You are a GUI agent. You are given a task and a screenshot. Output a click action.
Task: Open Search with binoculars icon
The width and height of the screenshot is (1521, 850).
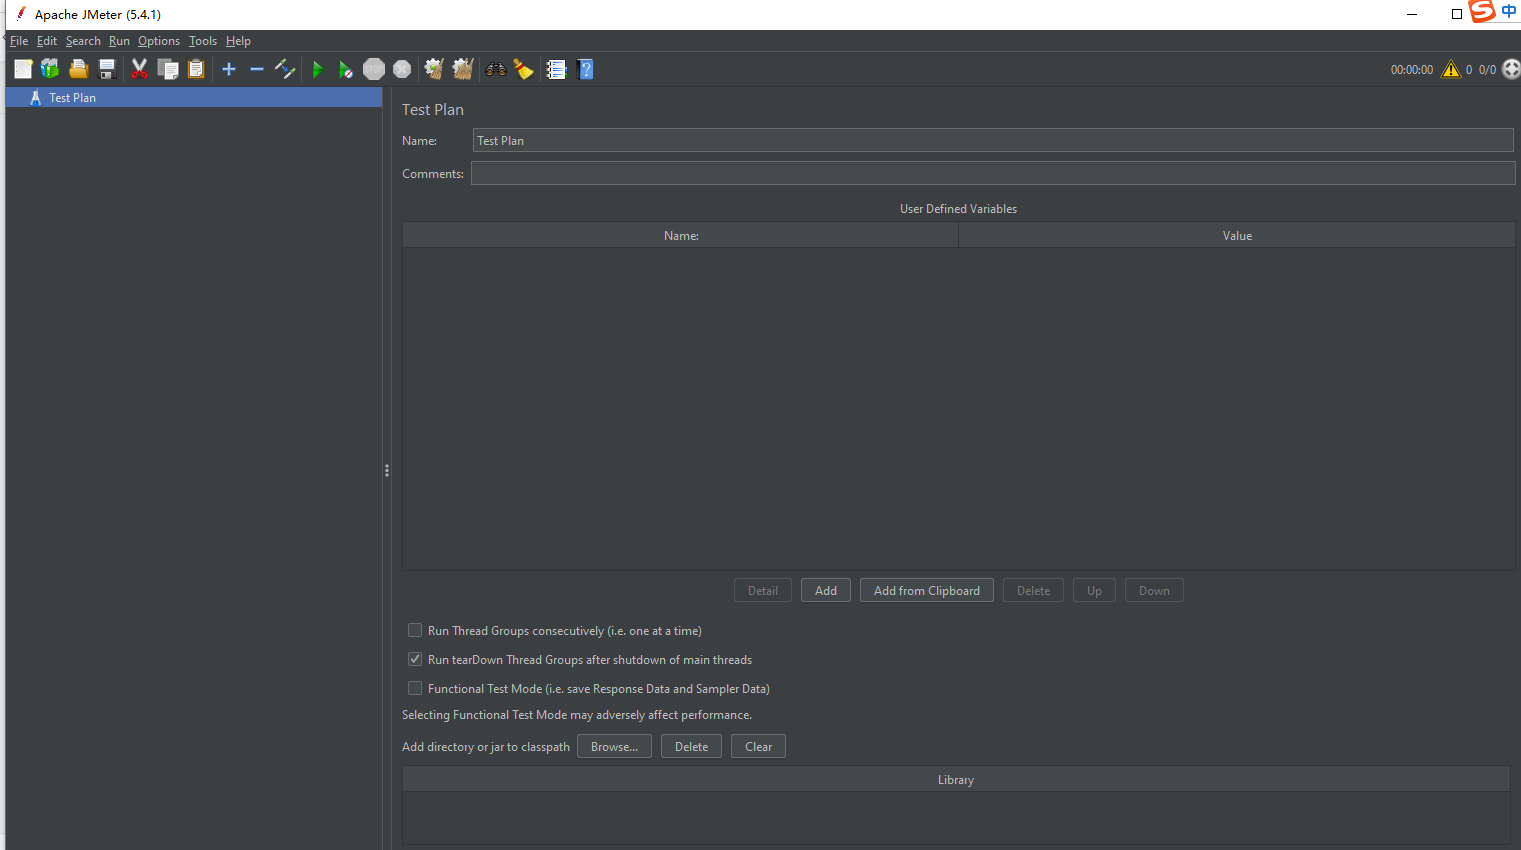coord(496,69)
